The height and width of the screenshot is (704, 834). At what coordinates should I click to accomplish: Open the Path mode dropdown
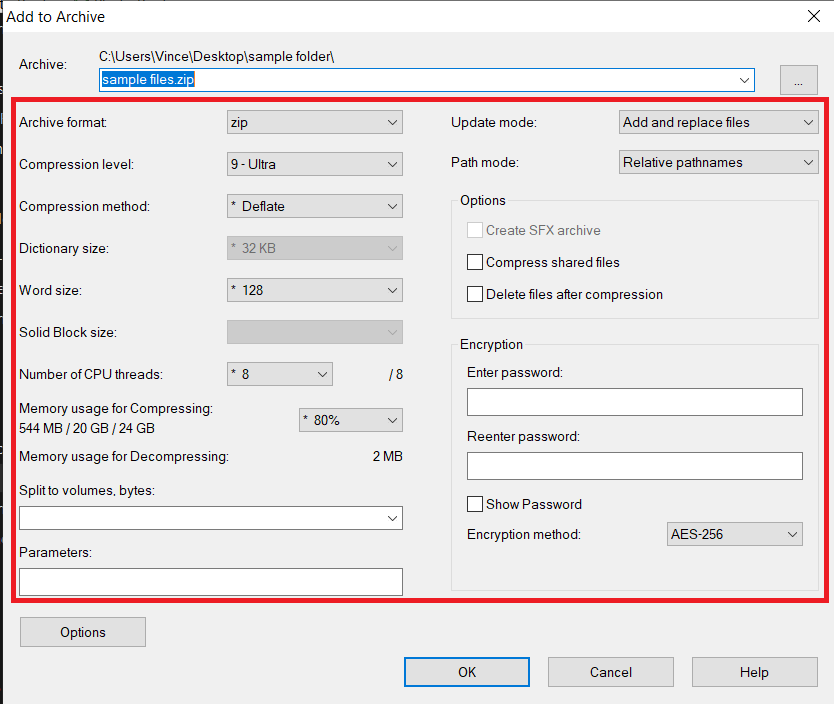pos(718,161)
